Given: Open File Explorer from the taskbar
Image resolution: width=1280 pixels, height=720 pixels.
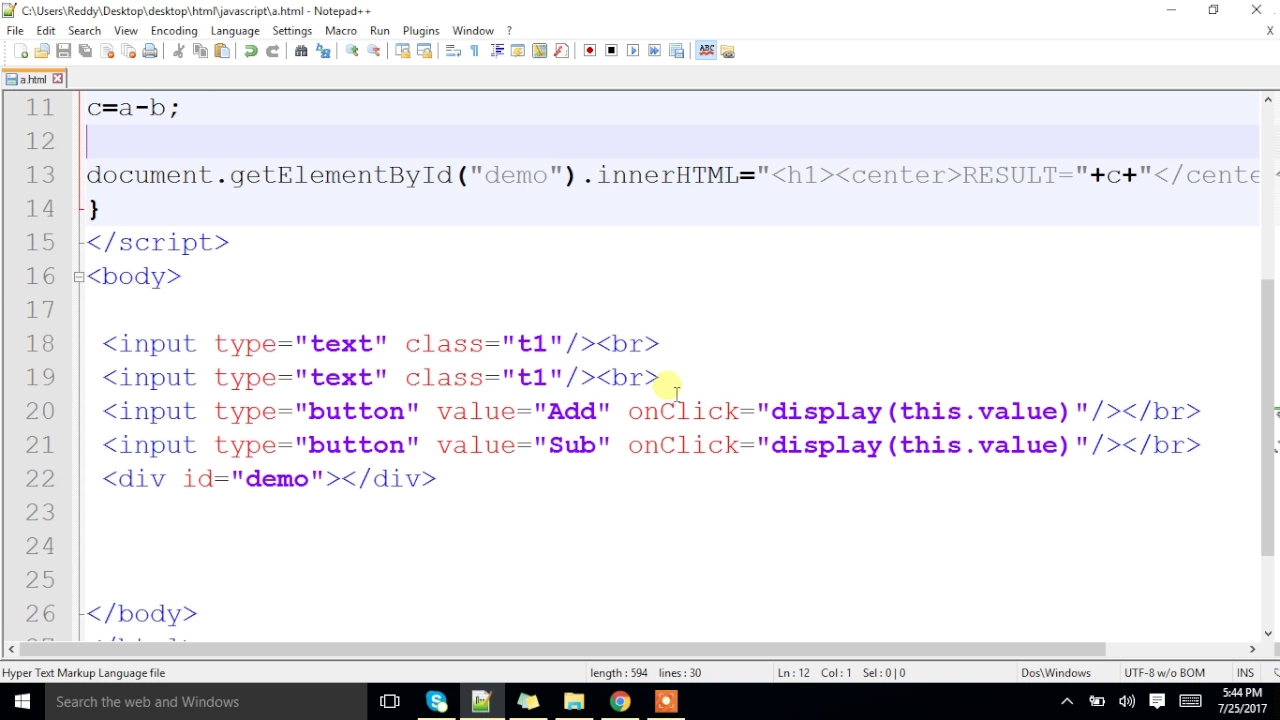Looking at the screenshot, I should tap(574, 702).
